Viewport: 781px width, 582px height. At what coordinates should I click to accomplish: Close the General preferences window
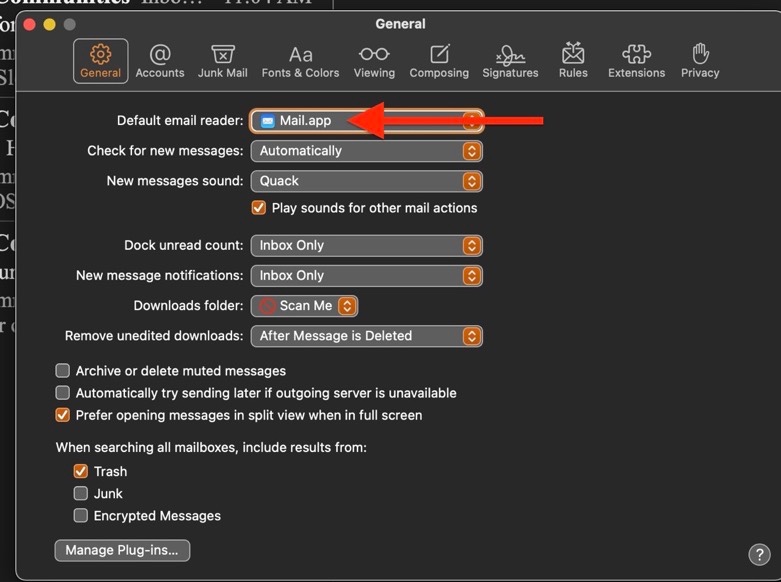[x=29, y=24]
